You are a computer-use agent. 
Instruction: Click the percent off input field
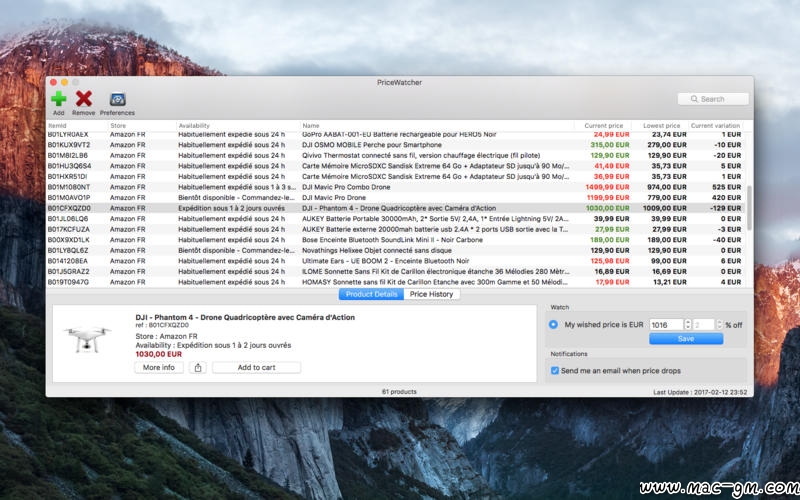pyautogui.click(x=704, y=324)
